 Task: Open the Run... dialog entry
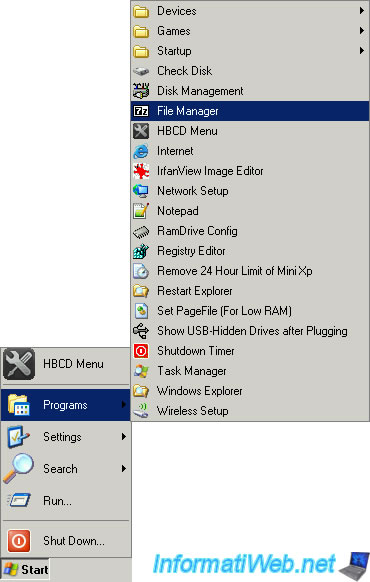(x=66, y=501)
